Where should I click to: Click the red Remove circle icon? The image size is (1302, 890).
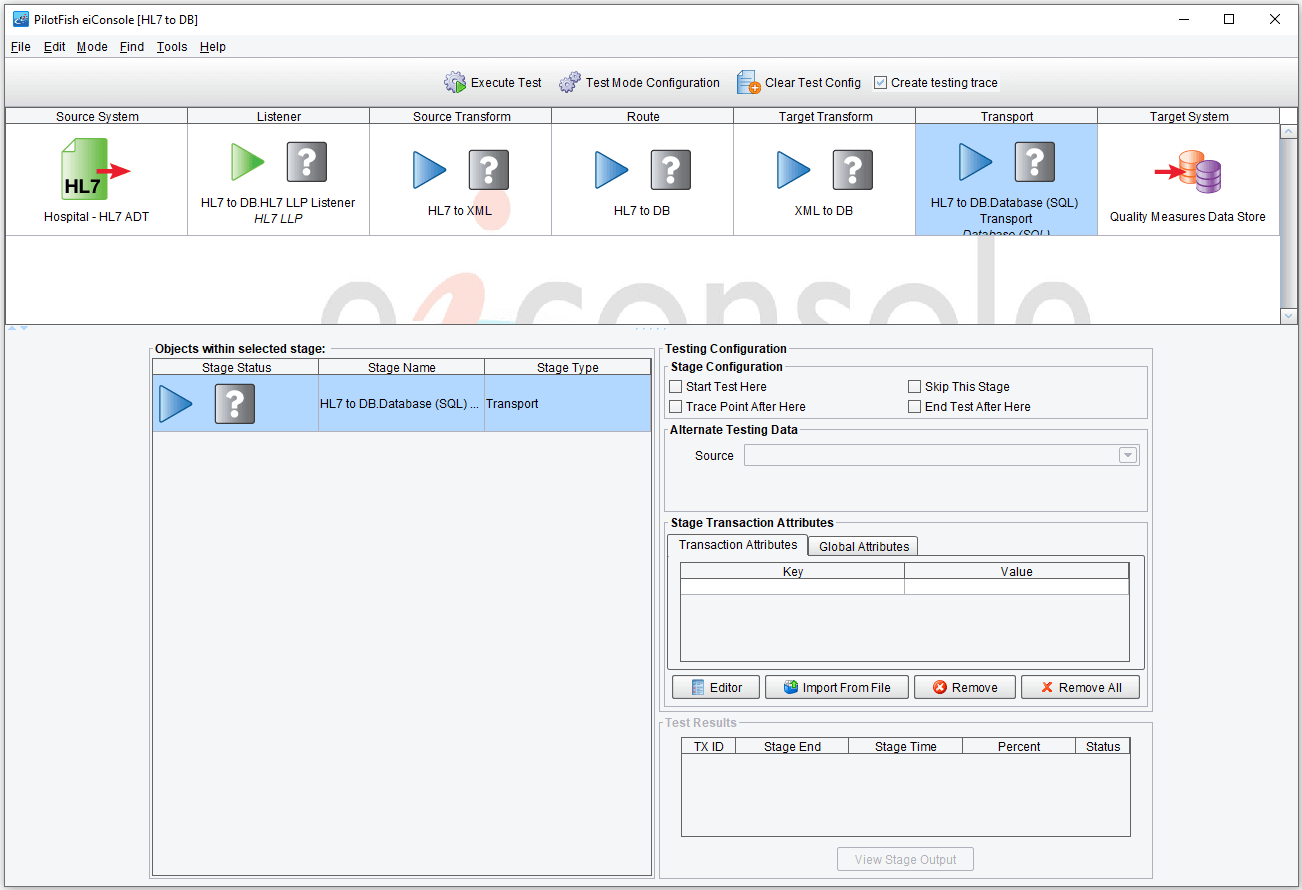tap(940, 687)
